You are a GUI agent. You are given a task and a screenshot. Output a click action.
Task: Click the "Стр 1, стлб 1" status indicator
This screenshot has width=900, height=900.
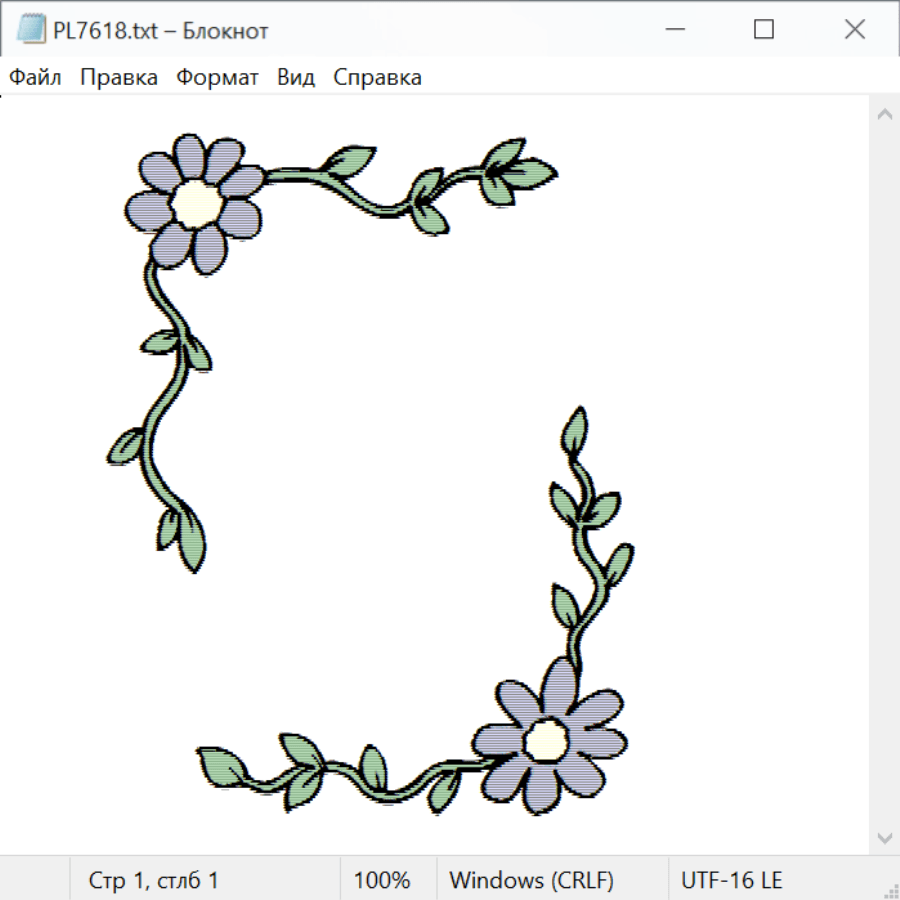tap(154, 880)
